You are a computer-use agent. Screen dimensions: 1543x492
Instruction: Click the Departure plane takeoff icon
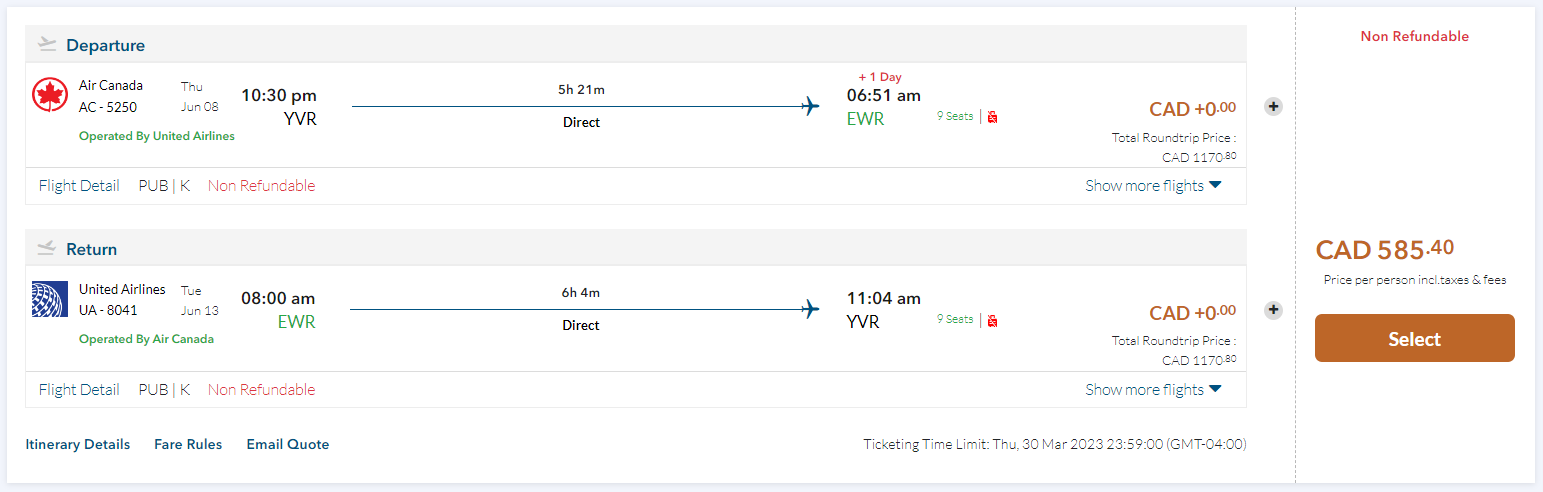click(x=47, y=44)
